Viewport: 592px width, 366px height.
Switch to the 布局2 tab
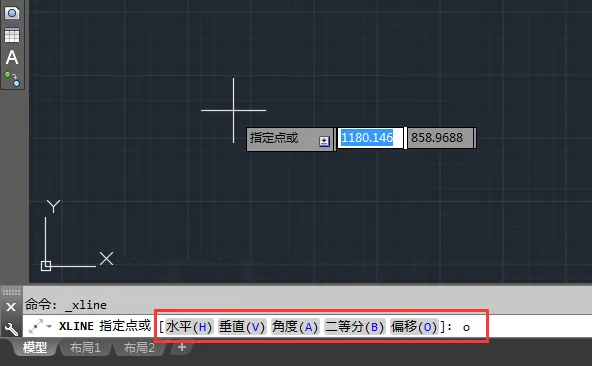[x=139, y=347]
